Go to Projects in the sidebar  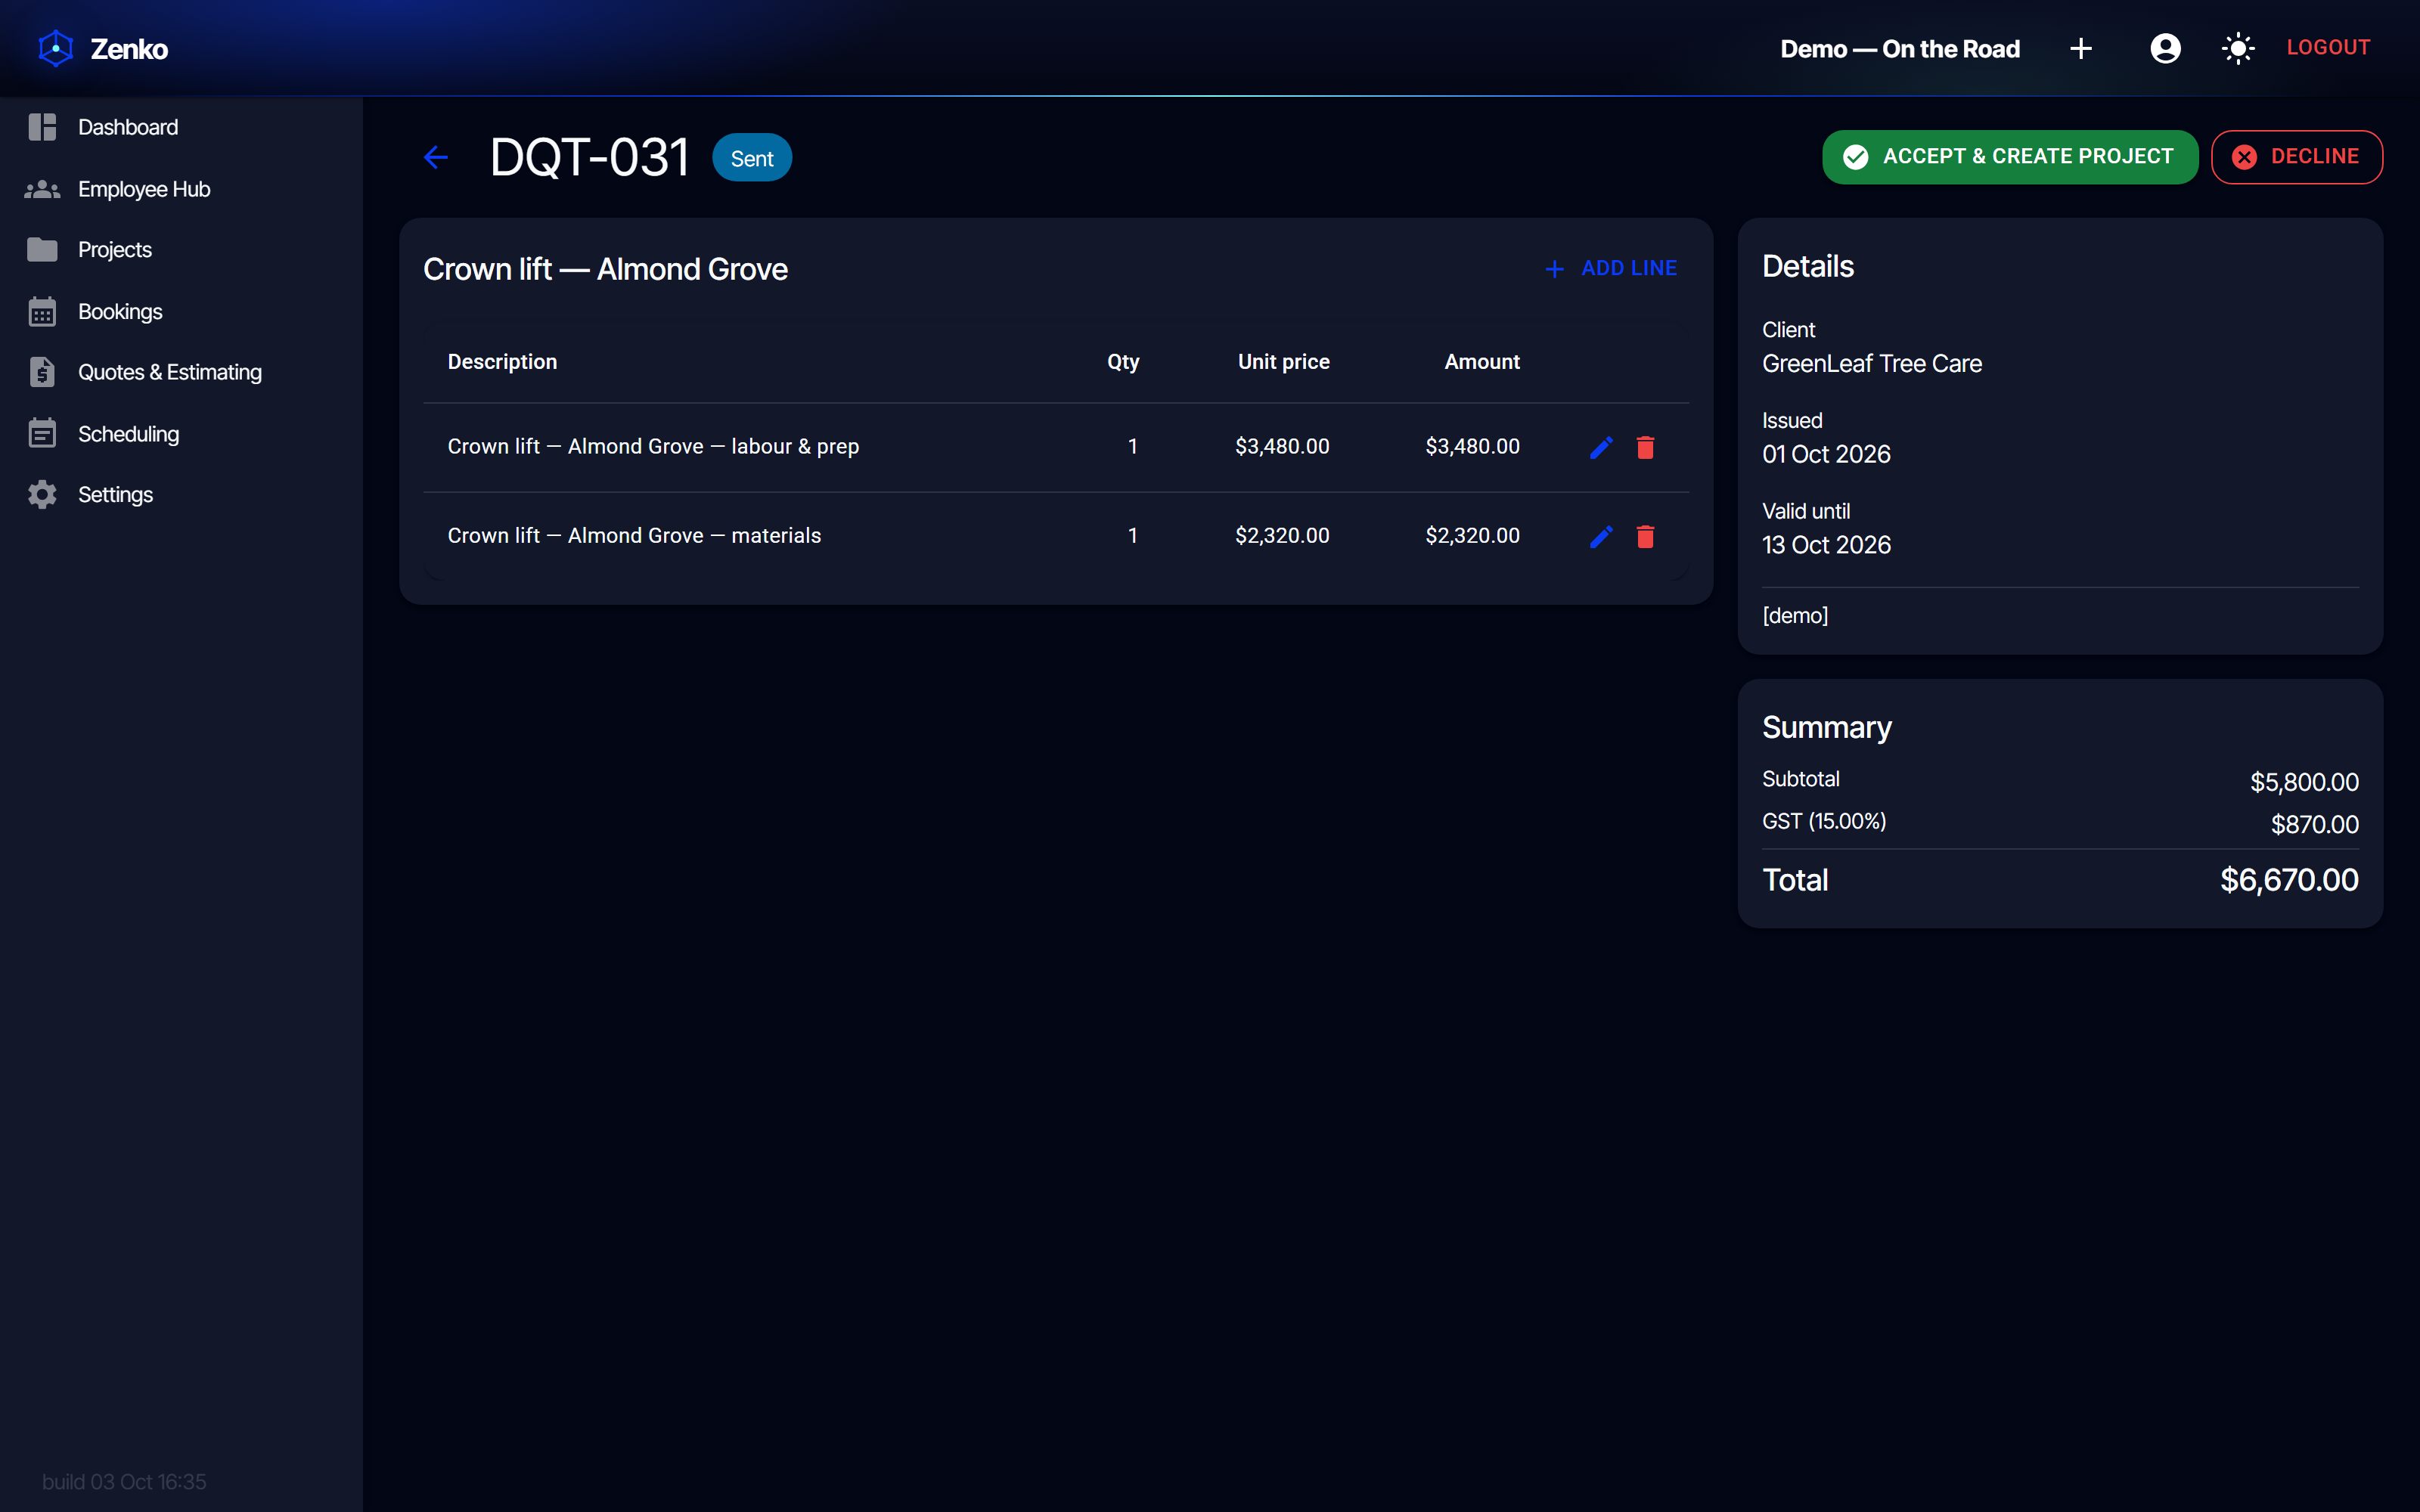(181, 250)
